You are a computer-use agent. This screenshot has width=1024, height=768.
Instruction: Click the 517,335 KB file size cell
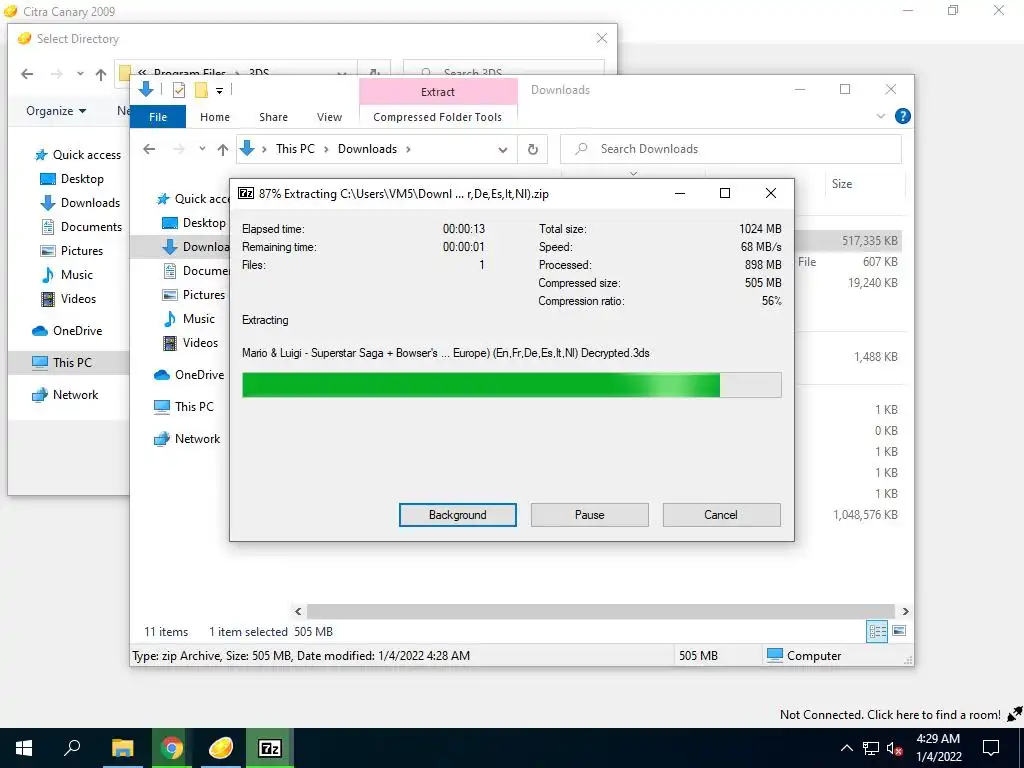point(869,240)
